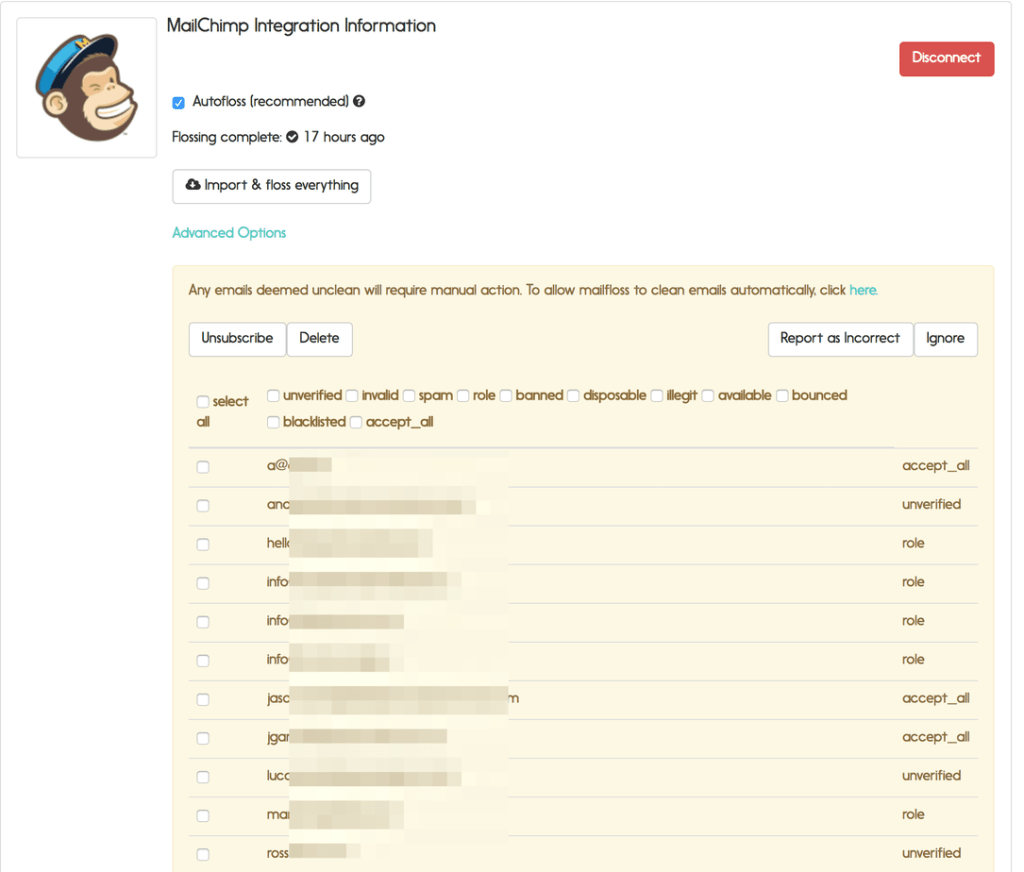This screenshot has width=1024, height=872.
Task: Select the checkbox for the 'lucc' email row
Action: click(203, 777)
